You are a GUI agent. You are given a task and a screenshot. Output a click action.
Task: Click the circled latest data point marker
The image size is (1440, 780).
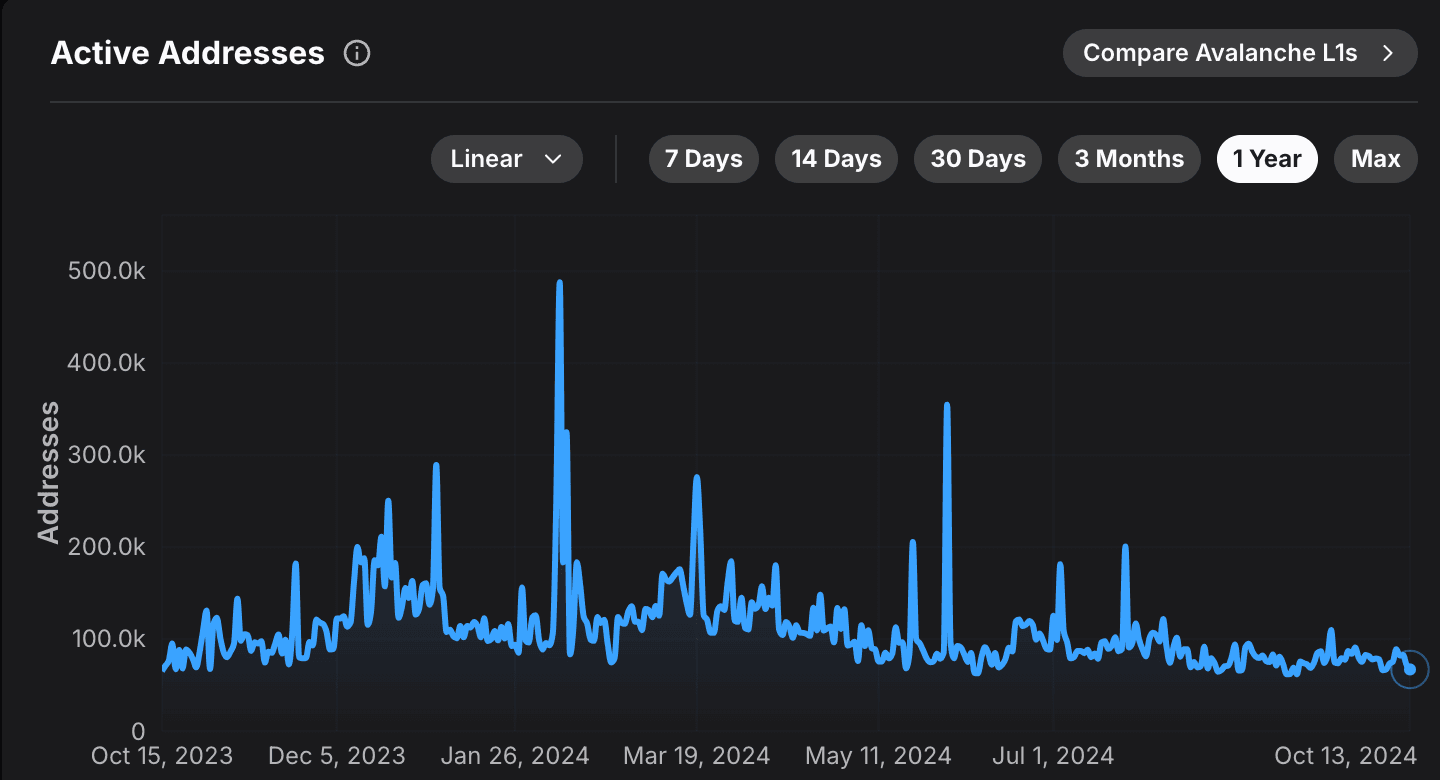coord(1410,669)
